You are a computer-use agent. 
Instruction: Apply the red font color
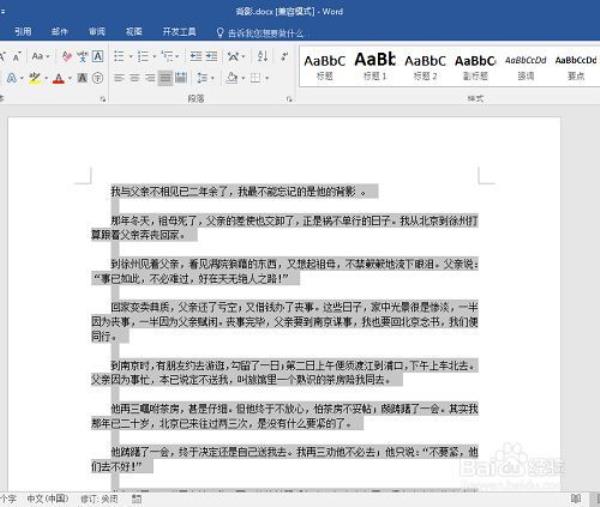pyautogui.click(x=58, y=78)
